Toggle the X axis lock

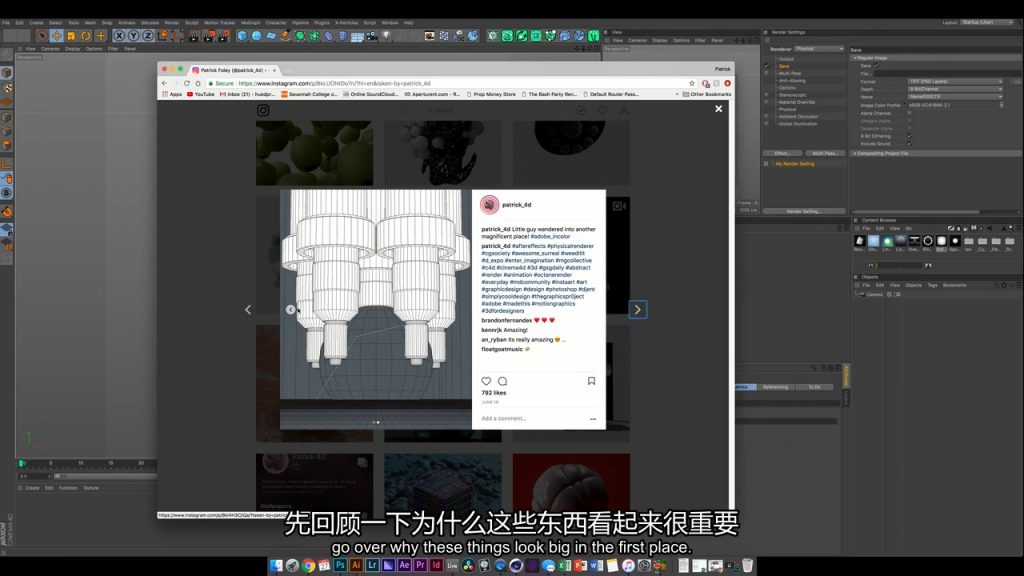click(x=119, y=36)
